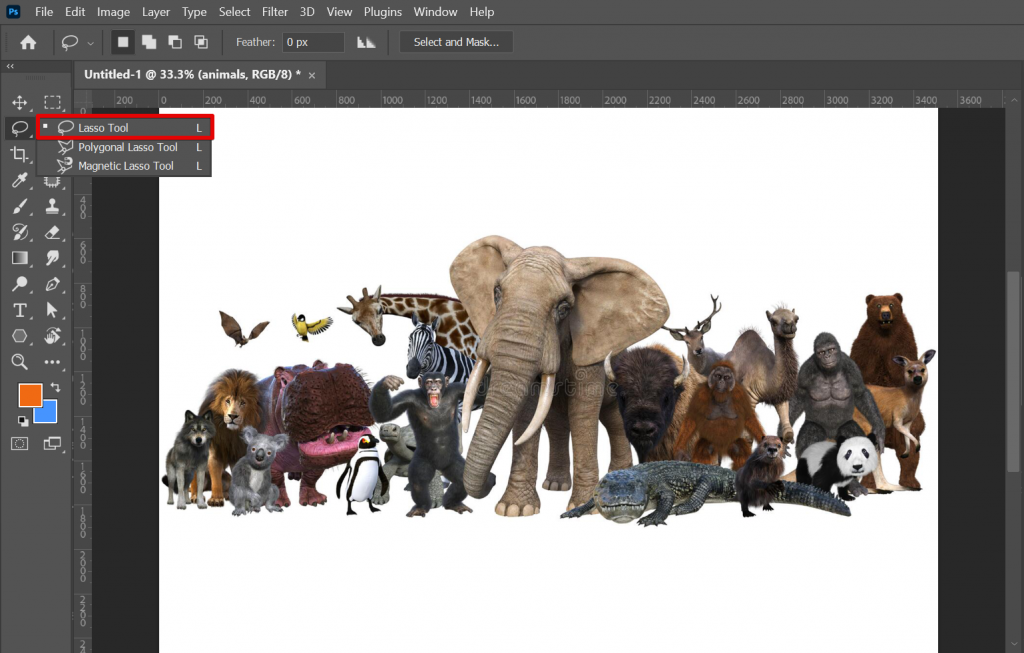Image resolution: width=1024 pixels, height=653 pixels.
Task: Open the orange foreground color swatch
Action: tap(30, 395)
